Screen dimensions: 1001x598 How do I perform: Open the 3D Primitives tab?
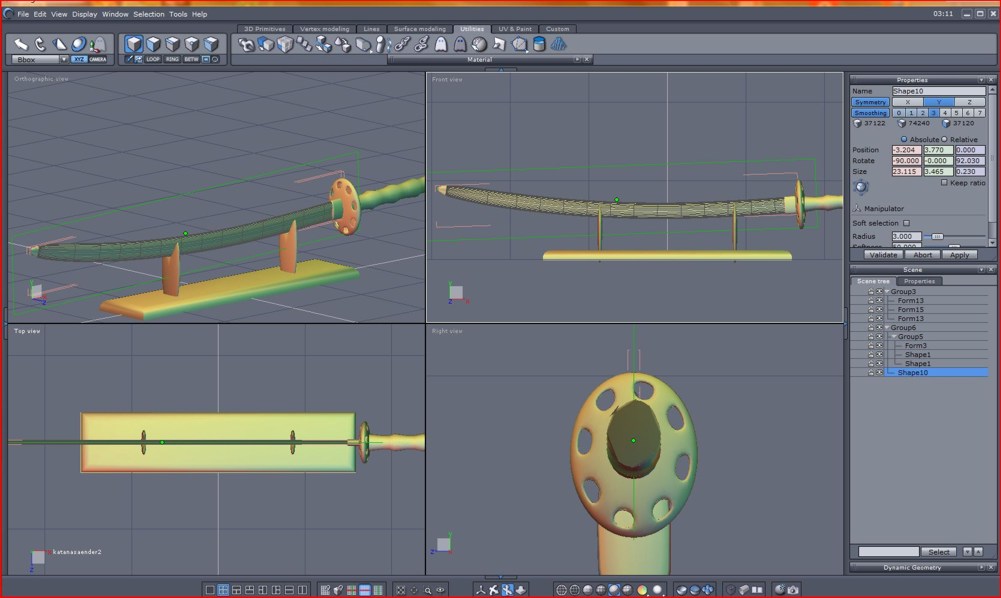pos(265,29)
